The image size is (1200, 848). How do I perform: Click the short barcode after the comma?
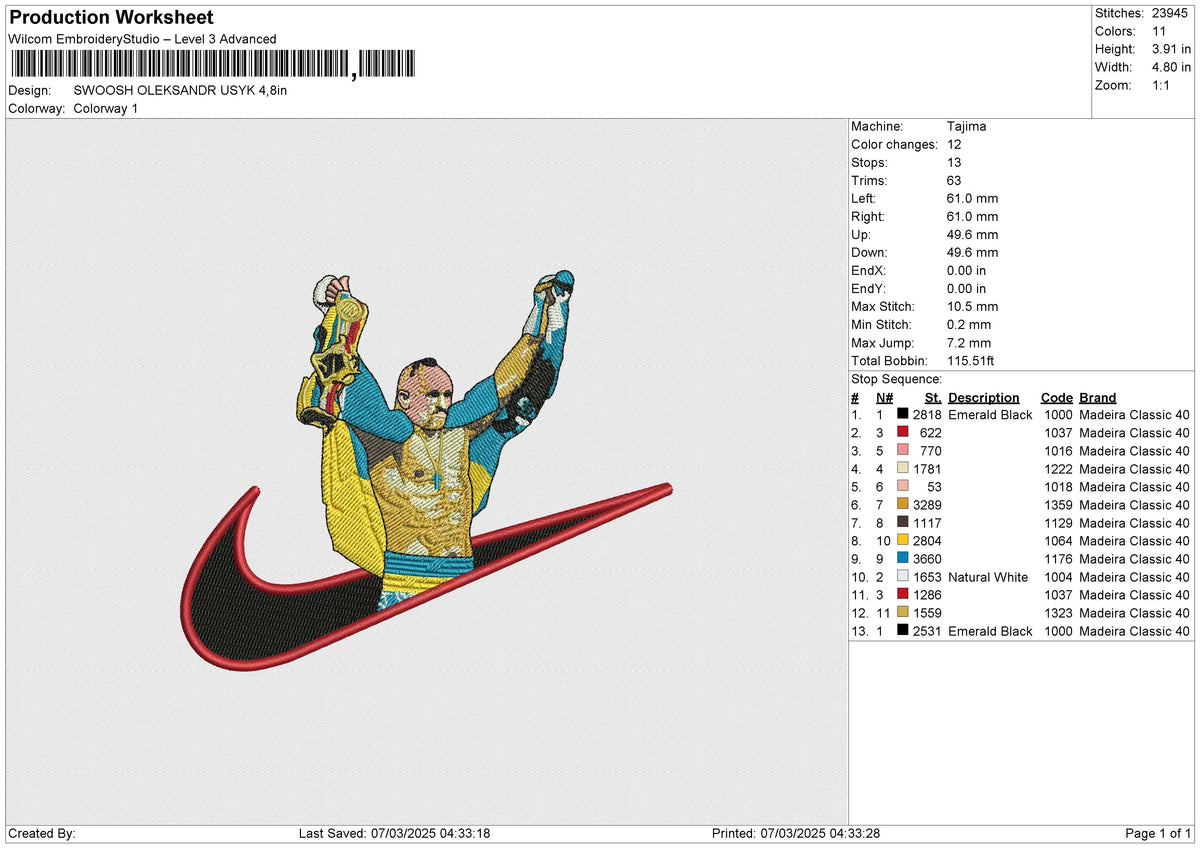pyautogui.click(x=385, y=65)
